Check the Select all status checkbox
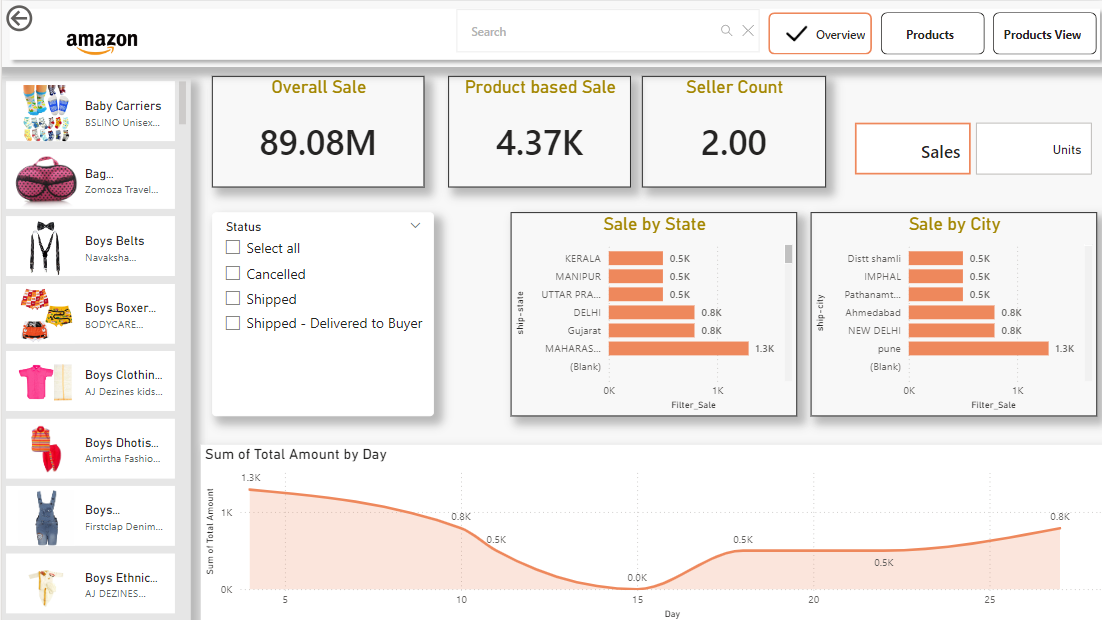This screenshot has width=1102, height=620. tap(233, 250)
